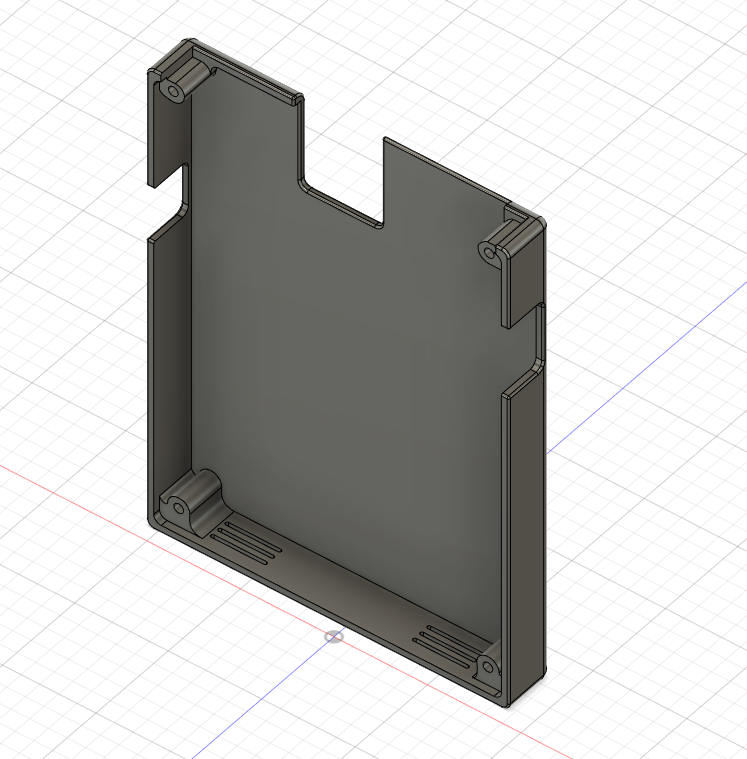Pick the left group of vent slots
Image resolution: width=747 pixels, height=759 pixels.
(x=247, y=544)
